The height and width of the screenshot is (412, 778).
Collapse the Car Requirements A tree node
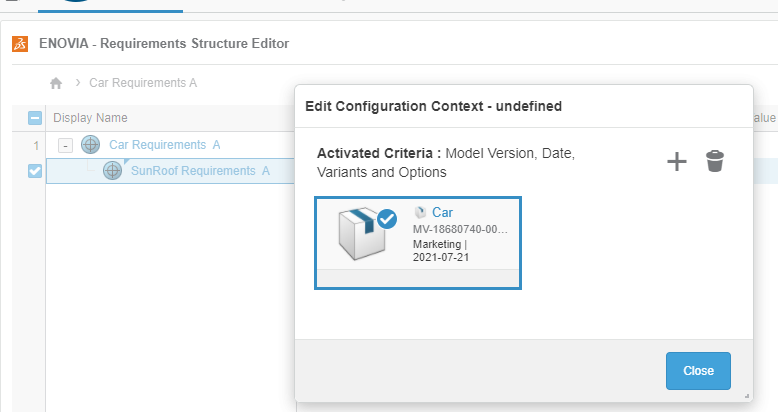[65, 145]
